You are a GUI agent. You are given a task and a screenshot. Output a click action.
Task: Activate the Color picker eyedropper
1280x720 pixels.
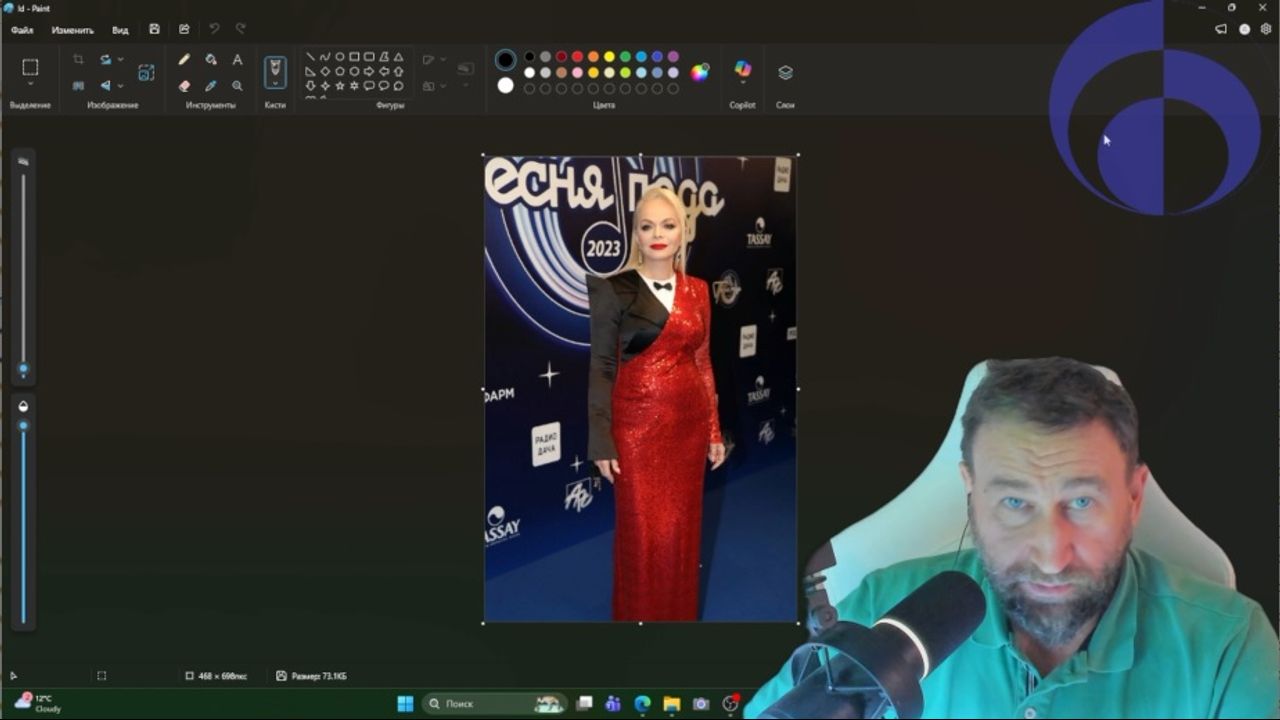point(211,86)
